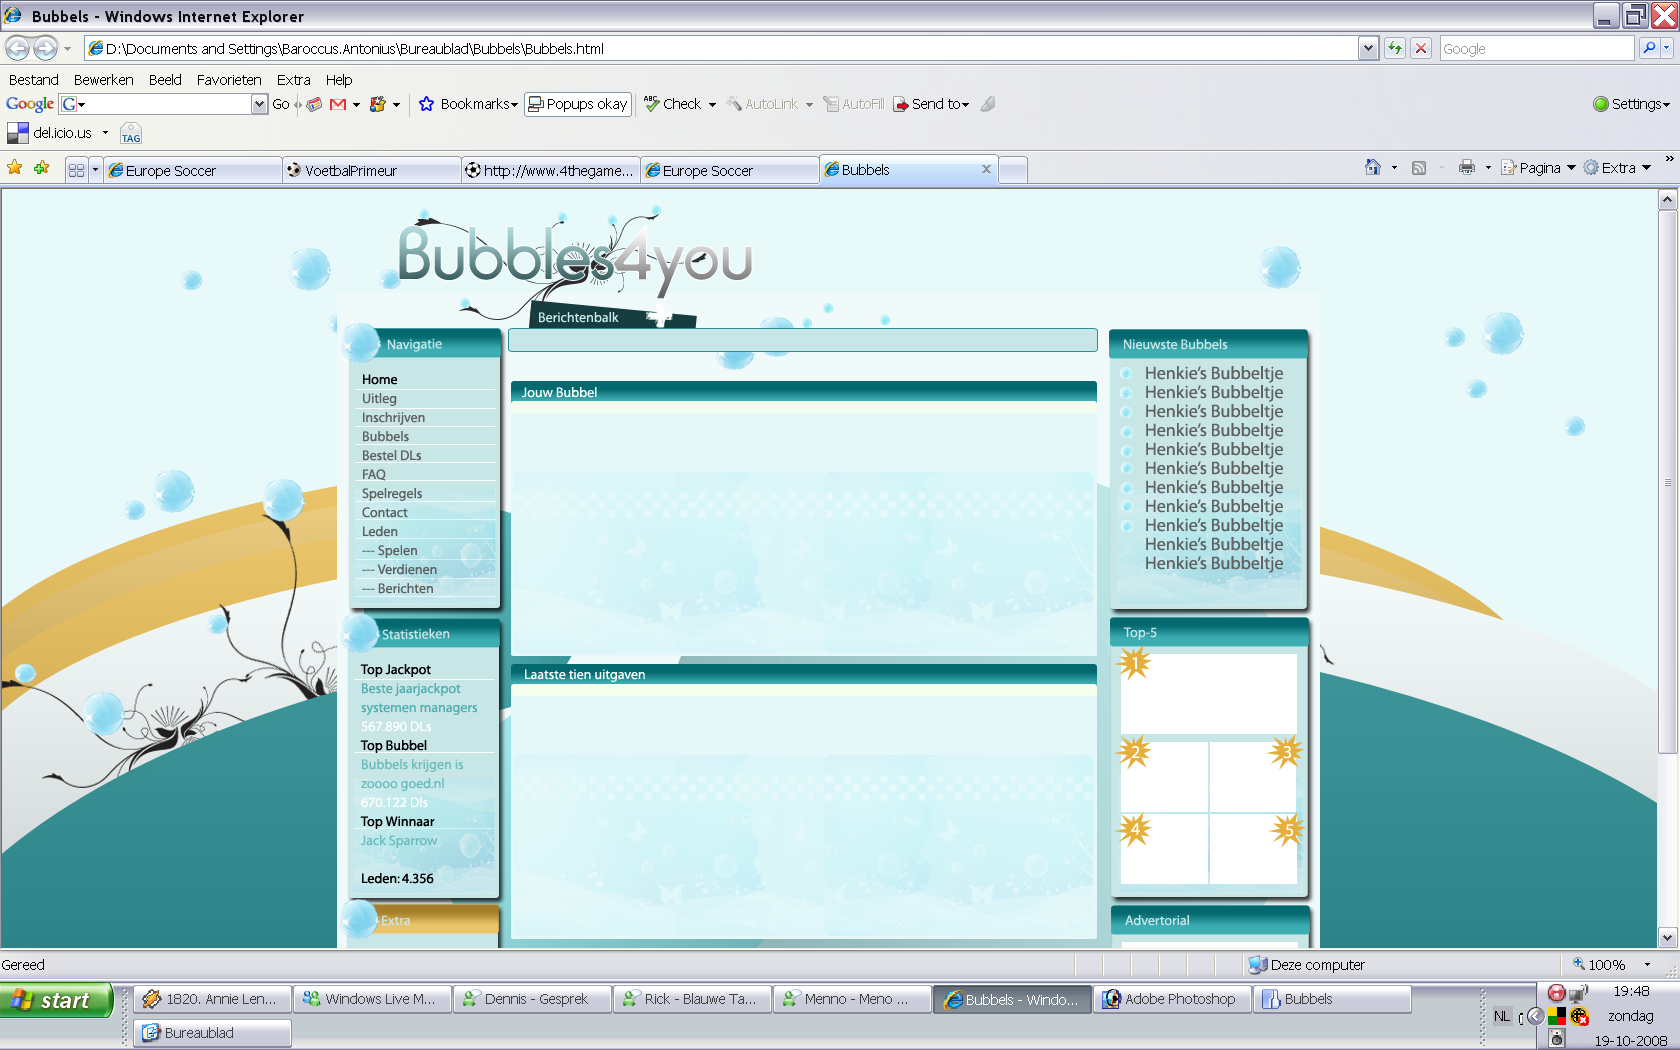Open the Beeld menu
The height and width of the screenshot is (1050, 1680).
[165, 80]
